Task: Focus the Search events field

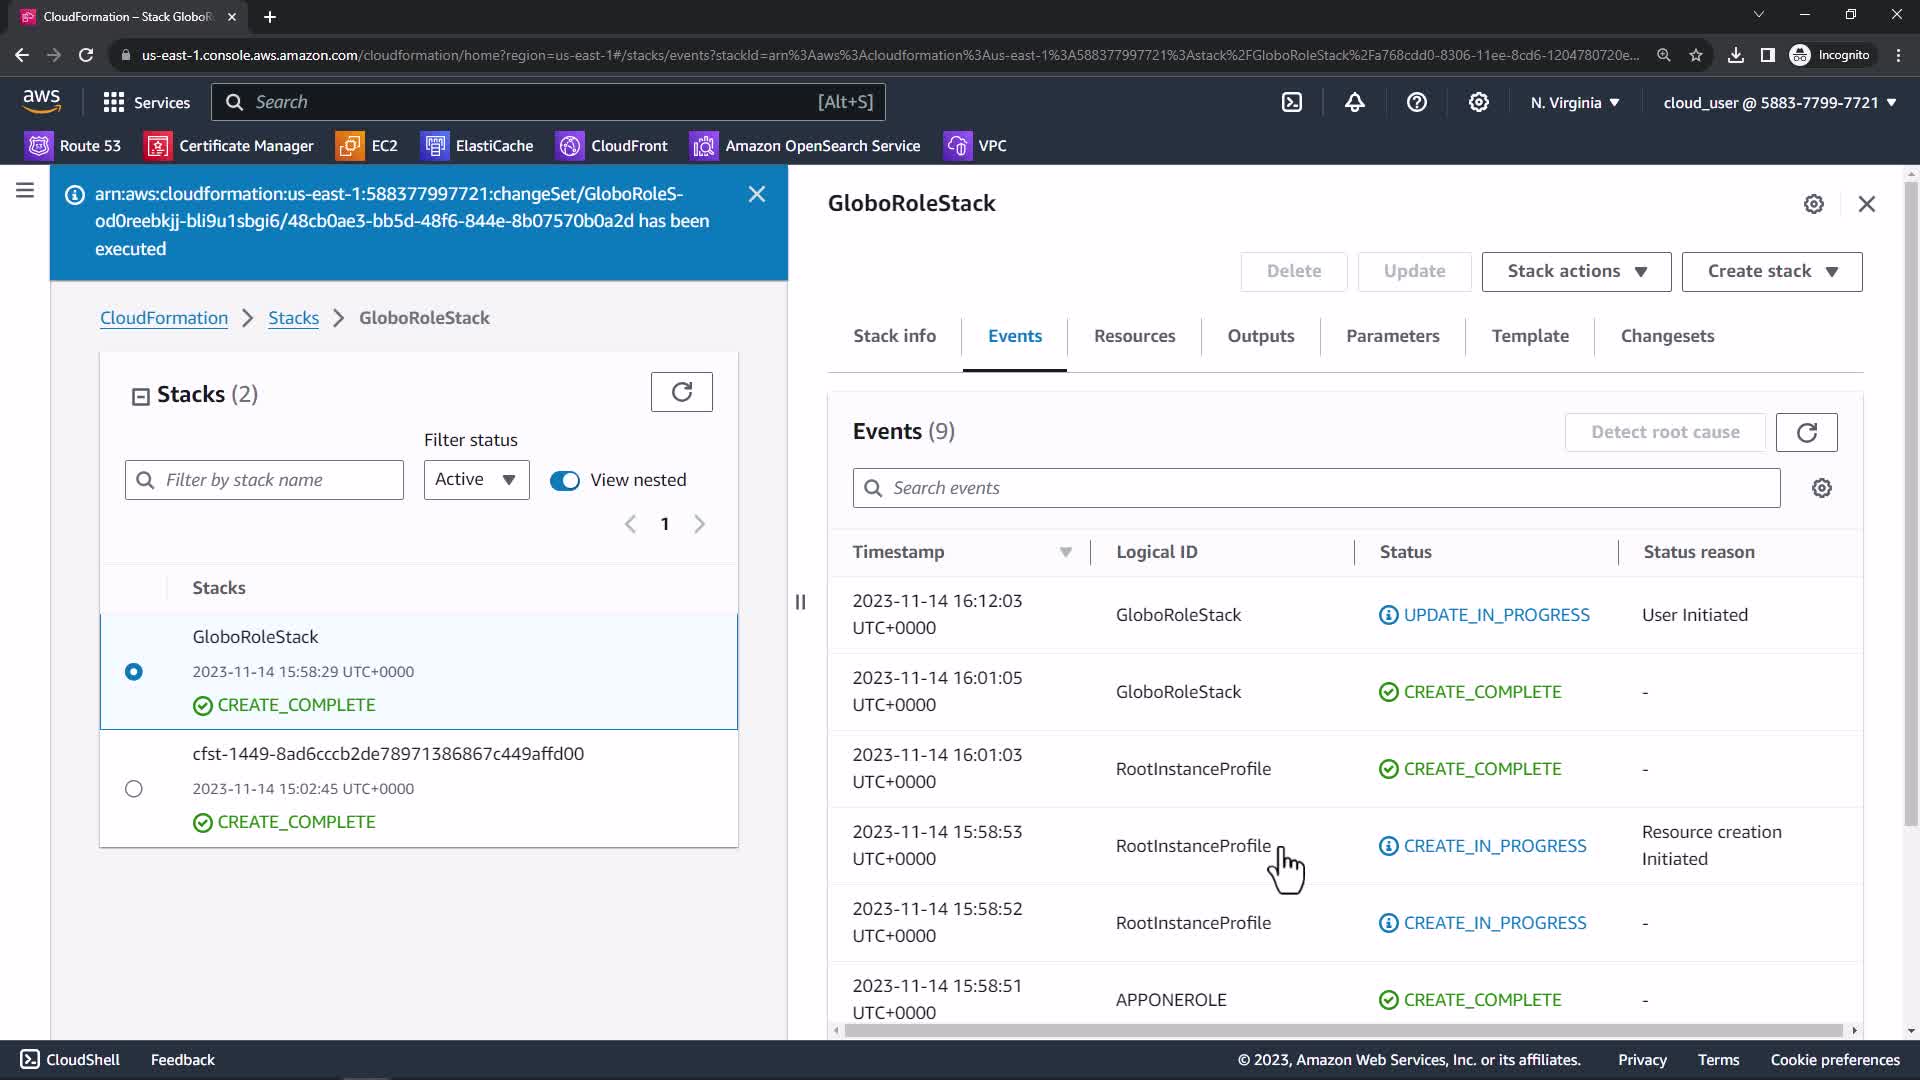Action: point(1316,488)
